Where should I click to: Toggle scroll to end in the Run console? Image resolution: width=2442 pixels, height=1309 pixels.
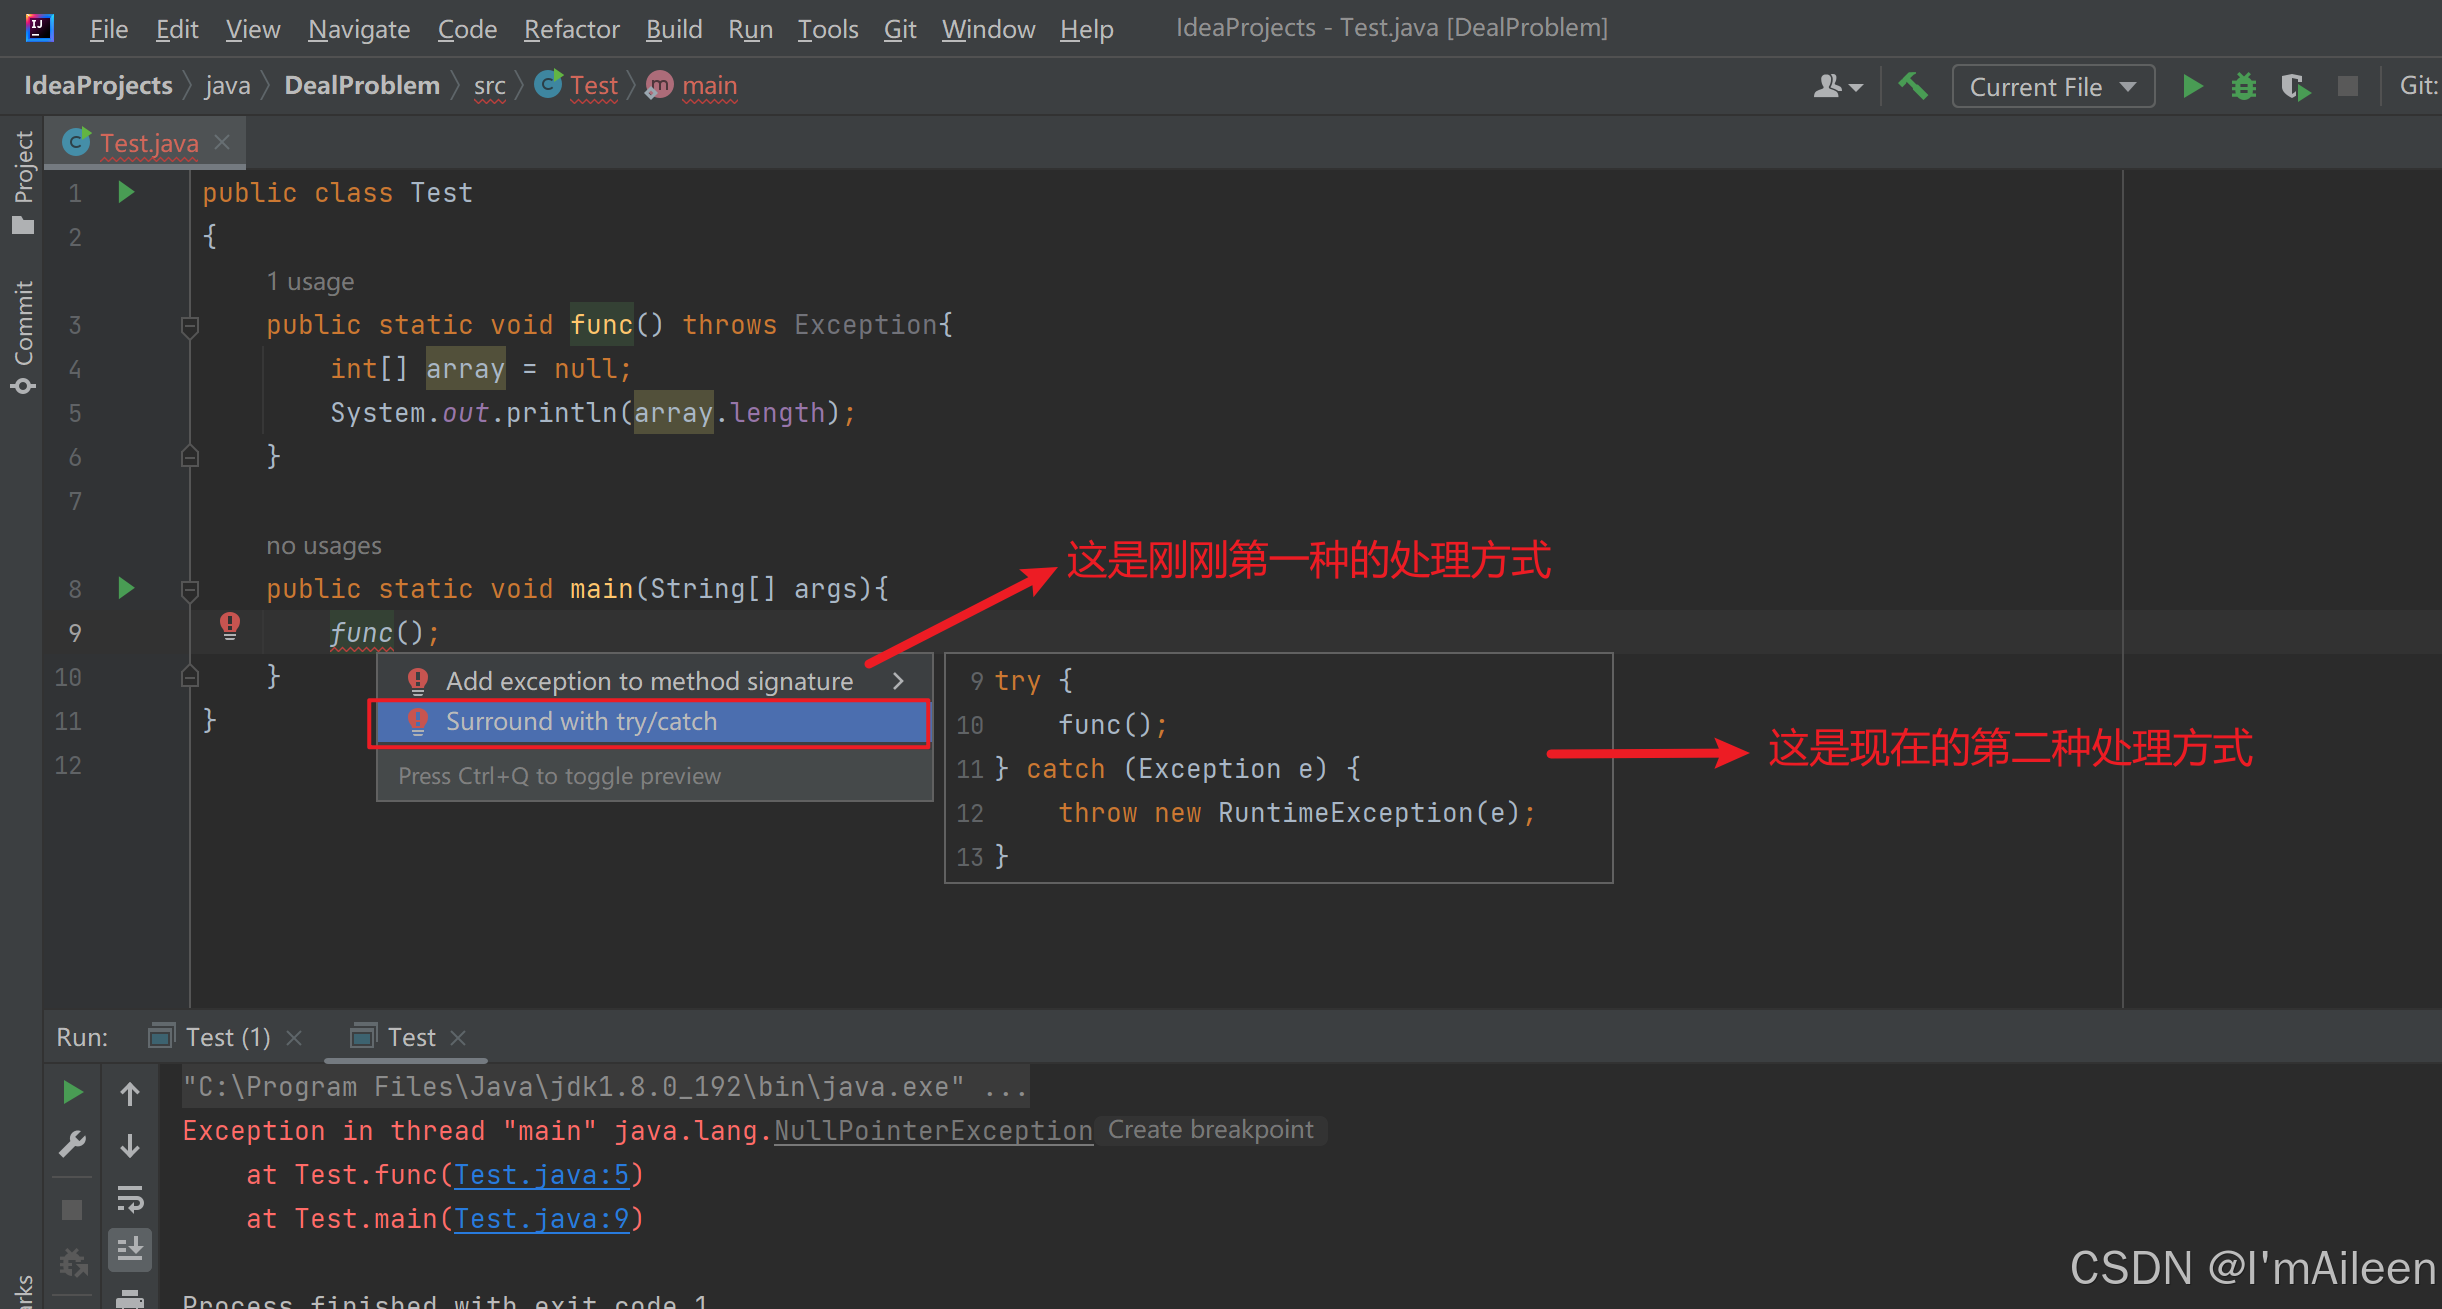(x=130, y=1249)
